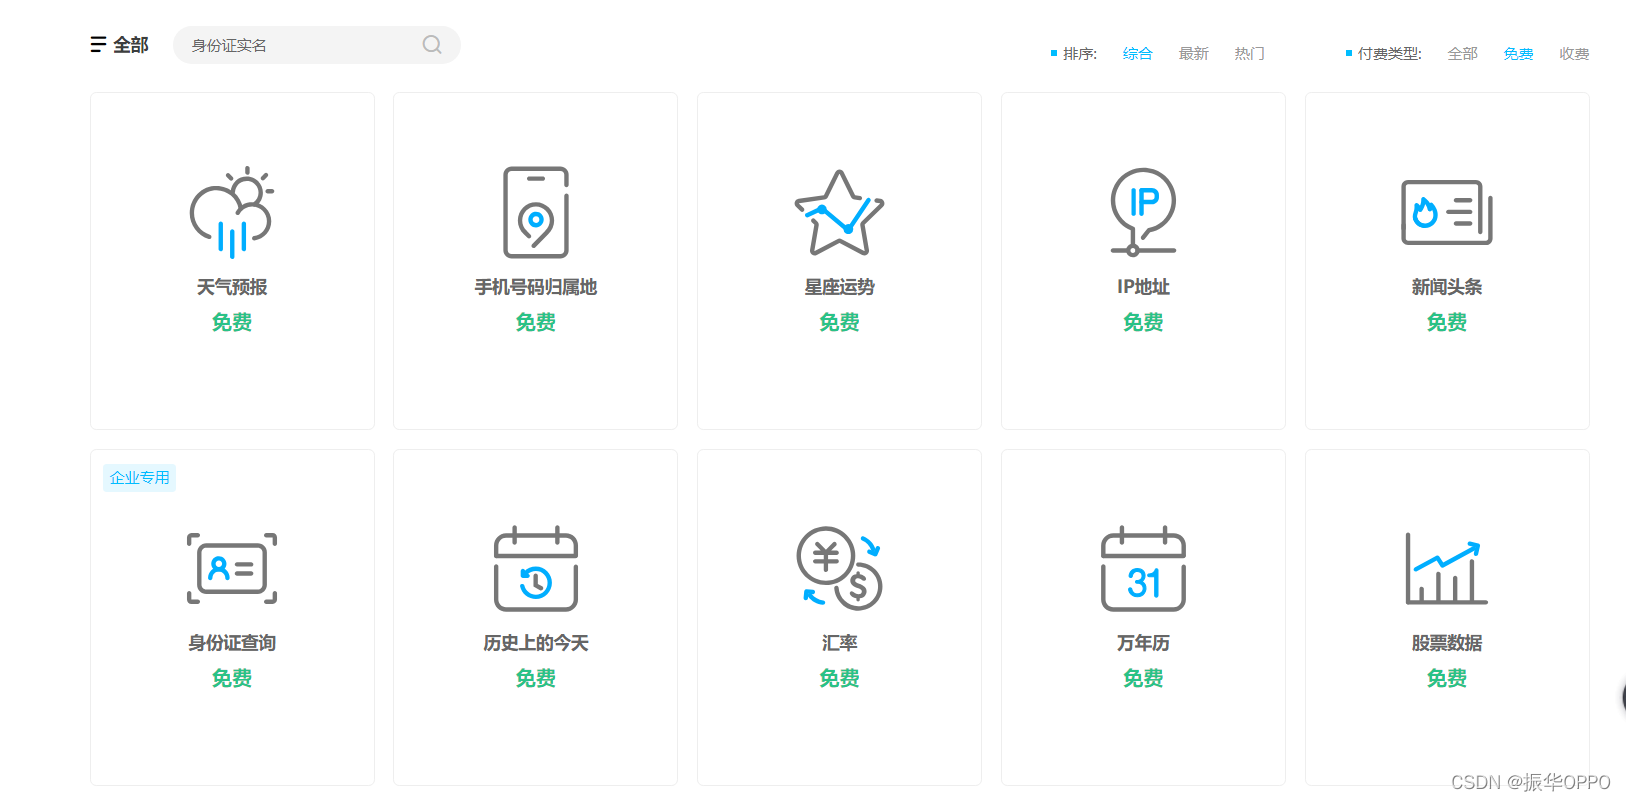
Task: Click the 身份证实名 search input field
Action: (x=316, y=45)
